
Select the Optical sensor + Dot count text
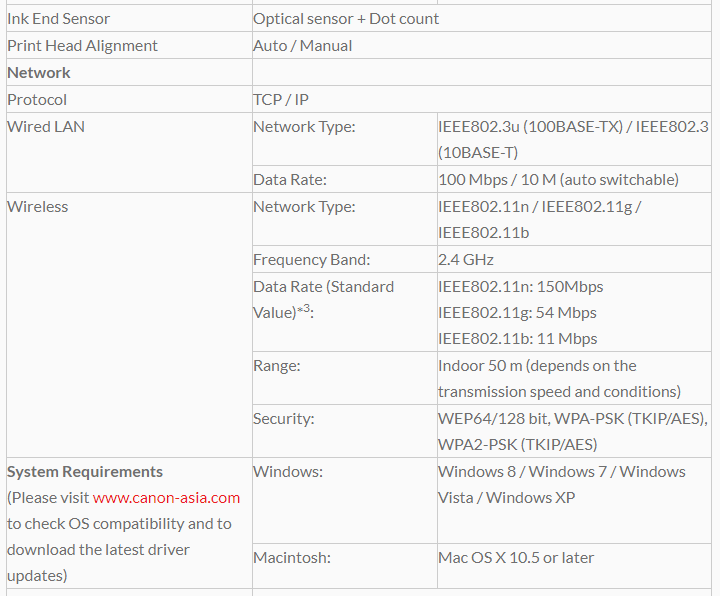click(346, 18)
